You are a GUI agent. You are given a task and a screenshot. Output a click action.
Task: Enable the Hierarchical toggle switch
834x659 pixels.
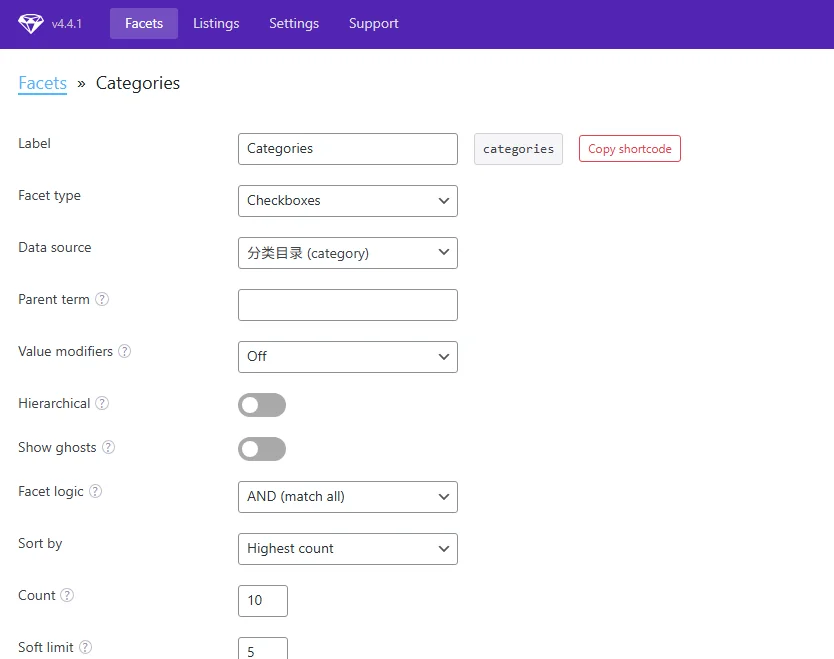pyautogui.click(x=262, y=405)
